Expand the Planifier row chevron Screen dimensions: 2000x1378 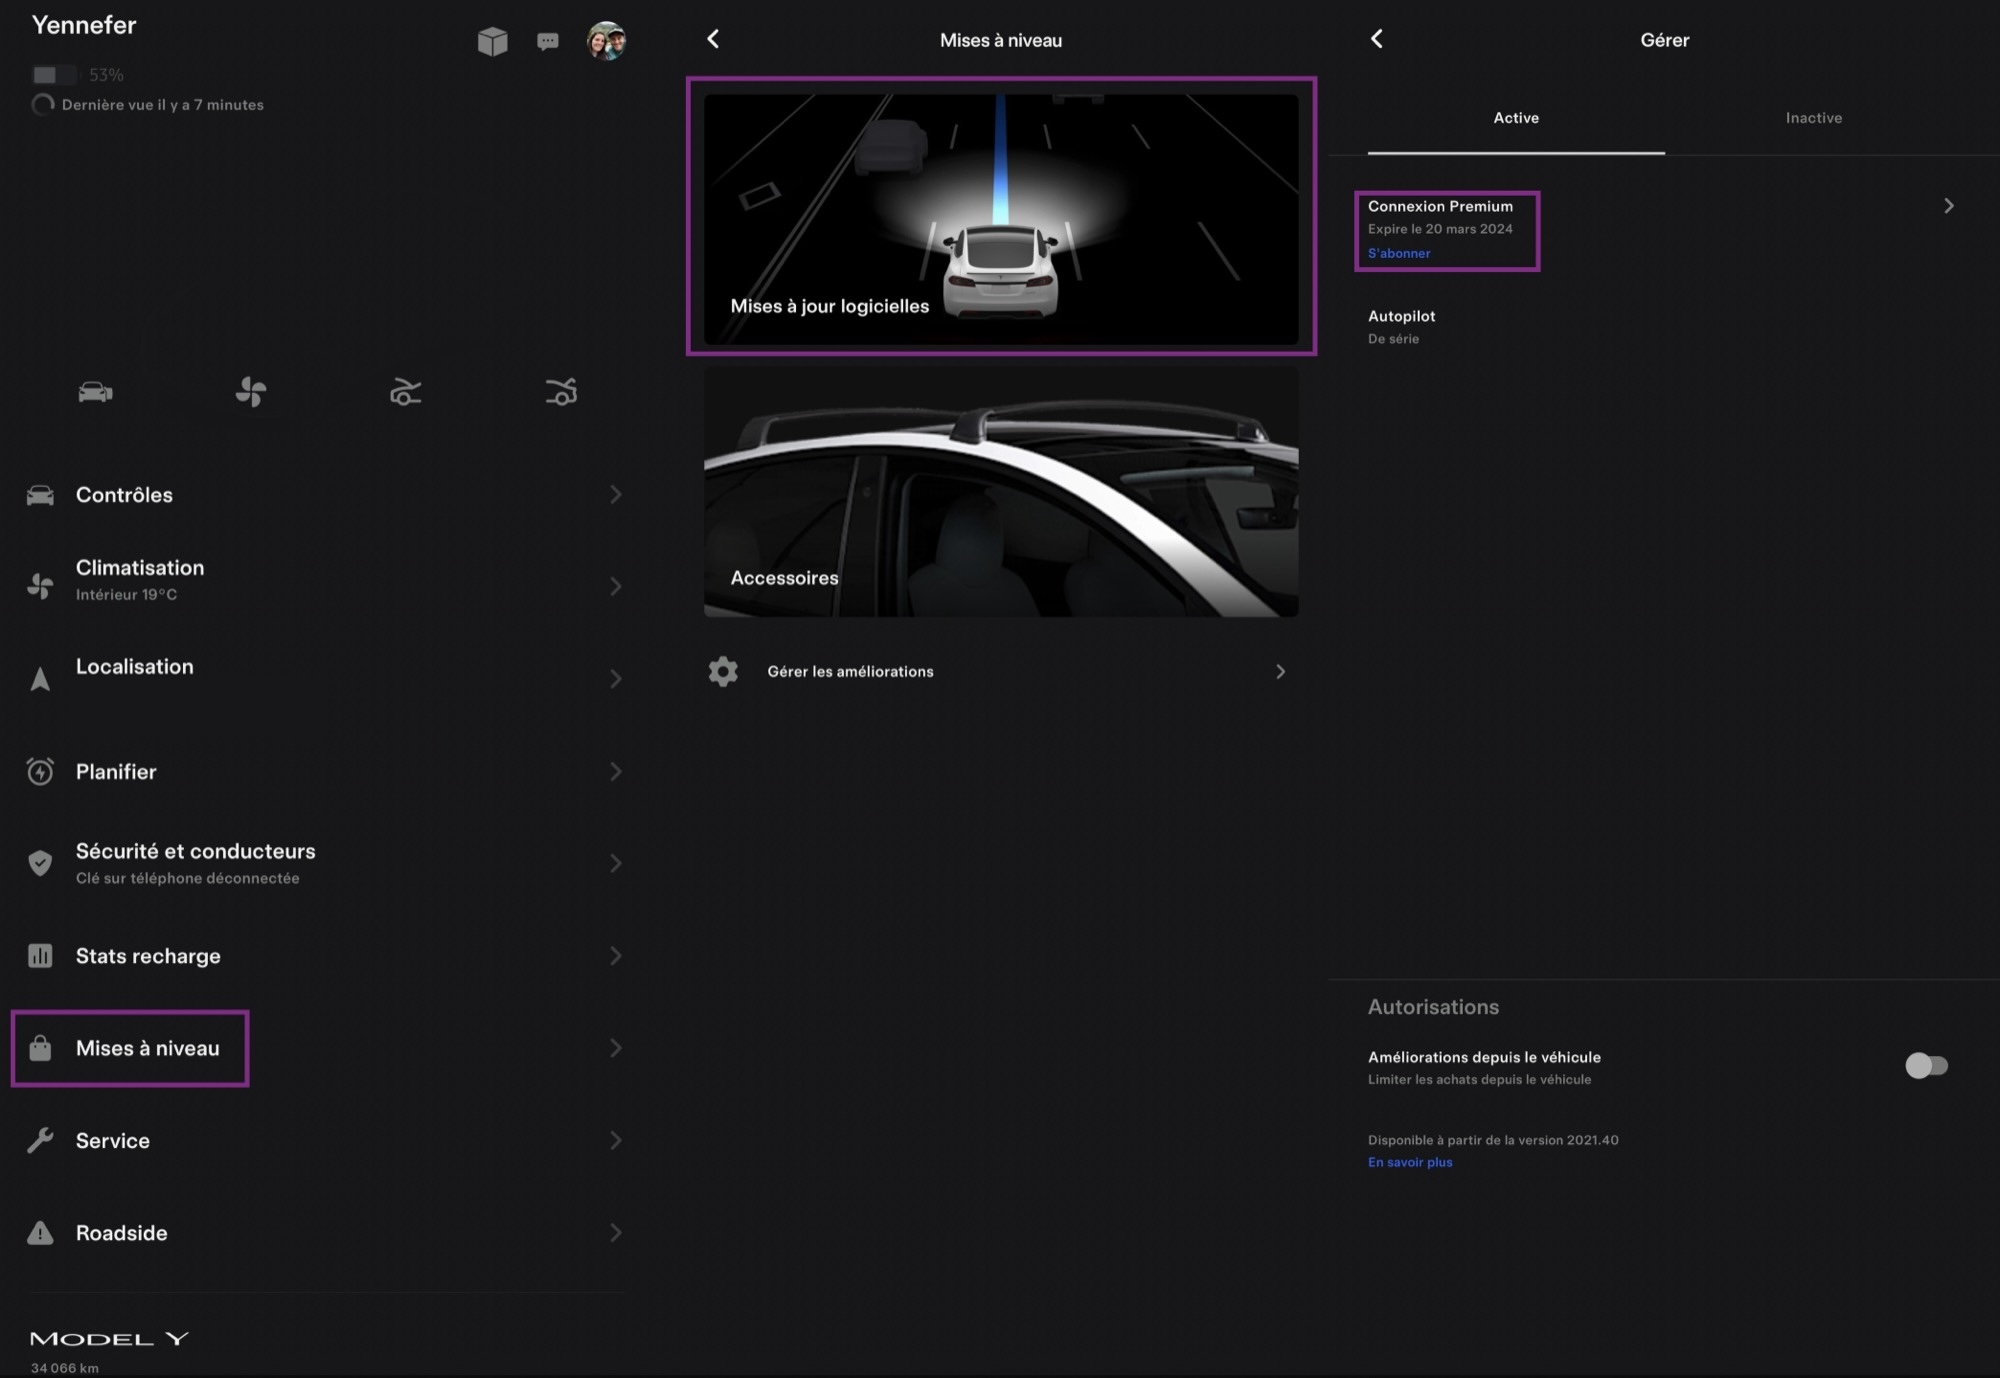coord(616,771)
